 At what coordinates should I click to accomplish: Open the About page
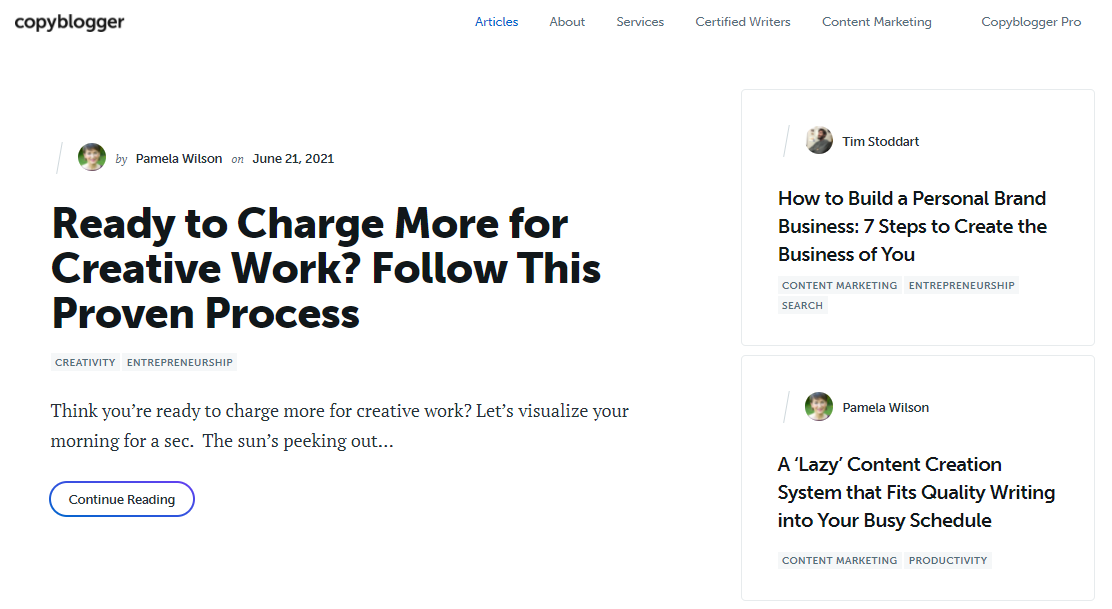click(567, 21)
